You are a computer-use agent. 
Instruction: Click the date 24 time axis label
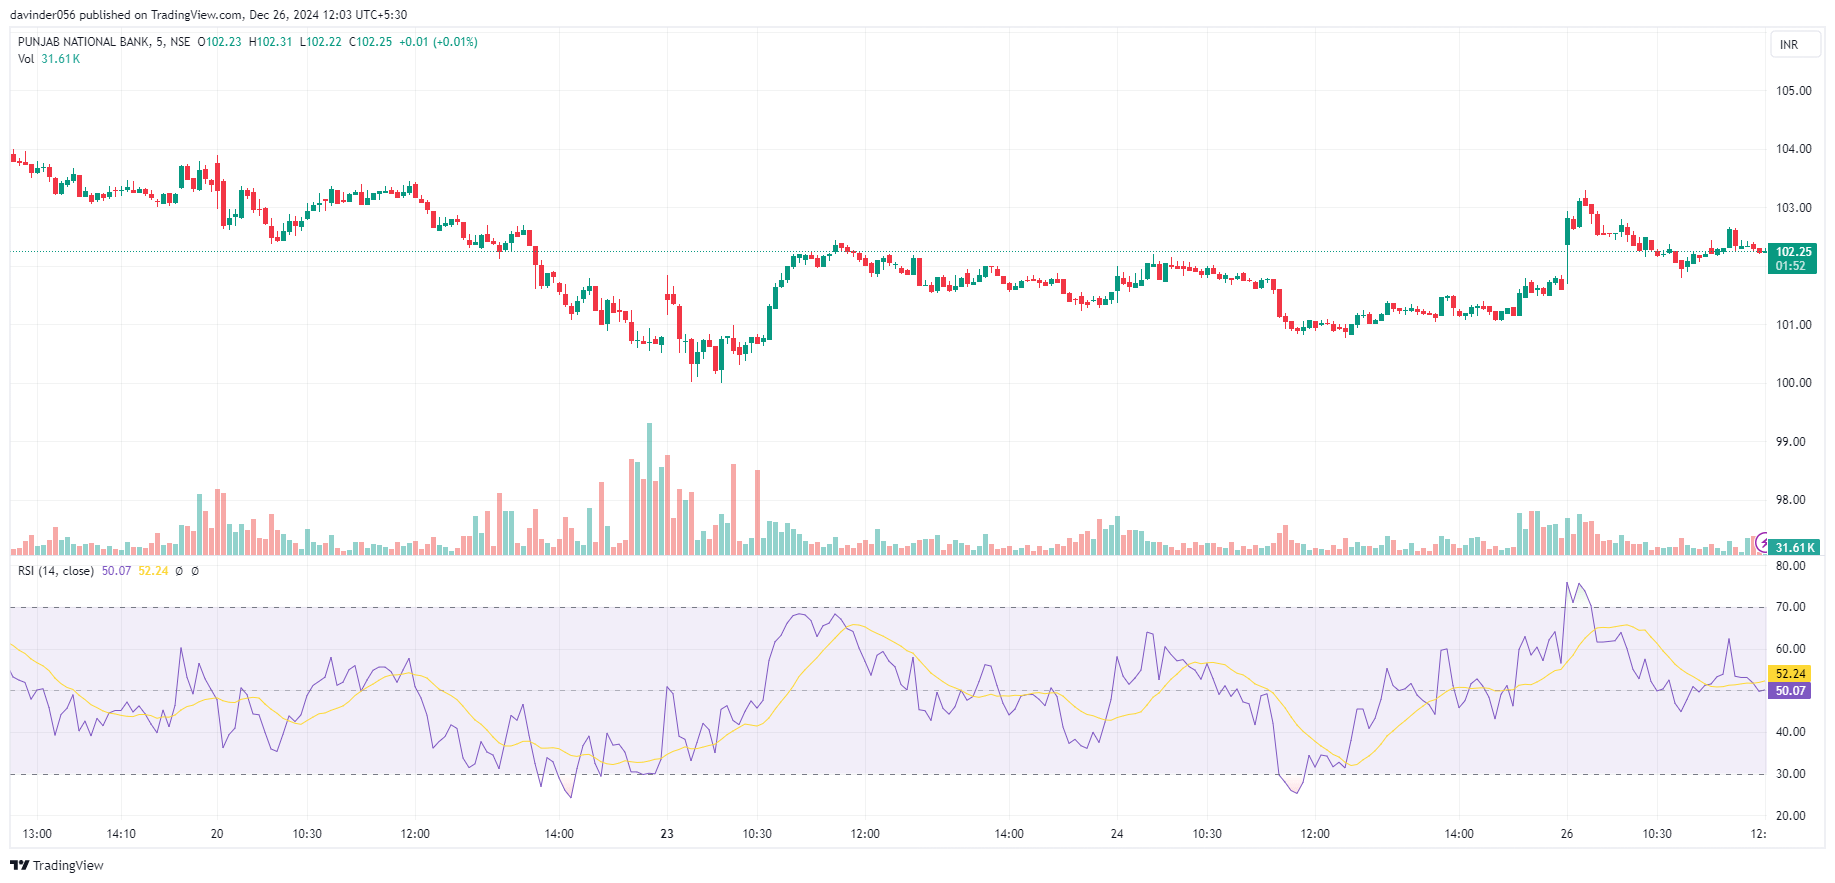(x=1117, y=834)
